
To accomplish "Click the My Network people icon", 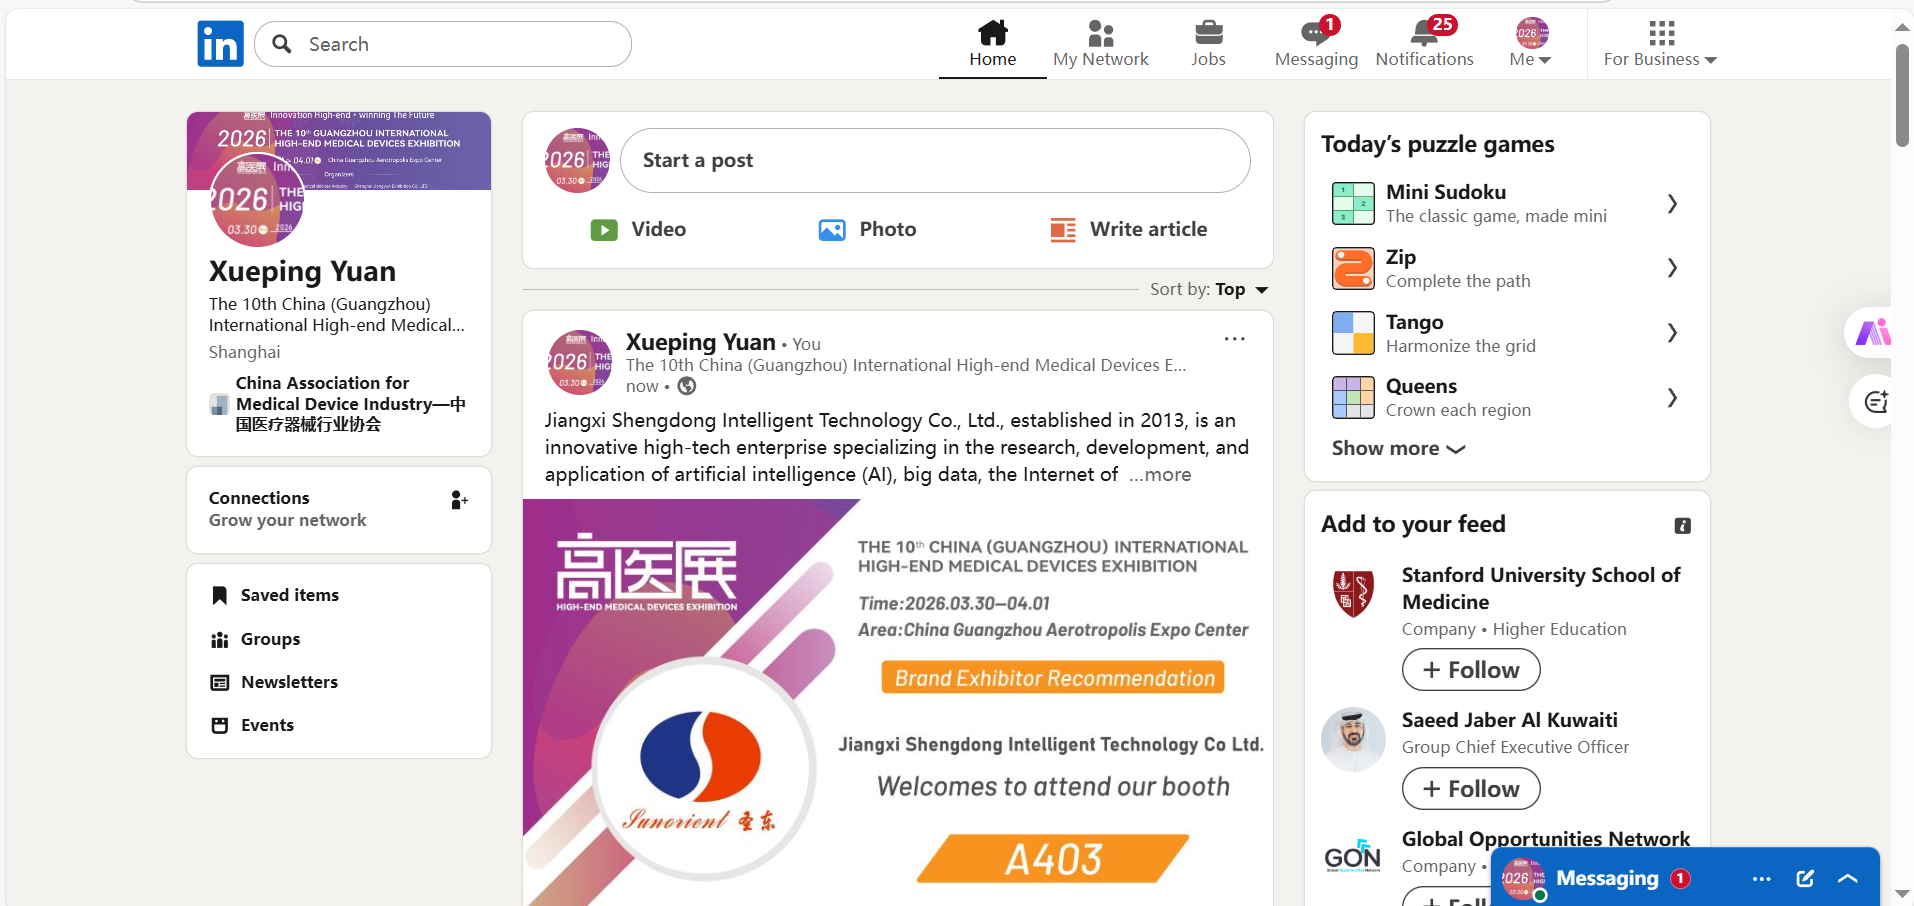I will click(x=1100, y=33).
